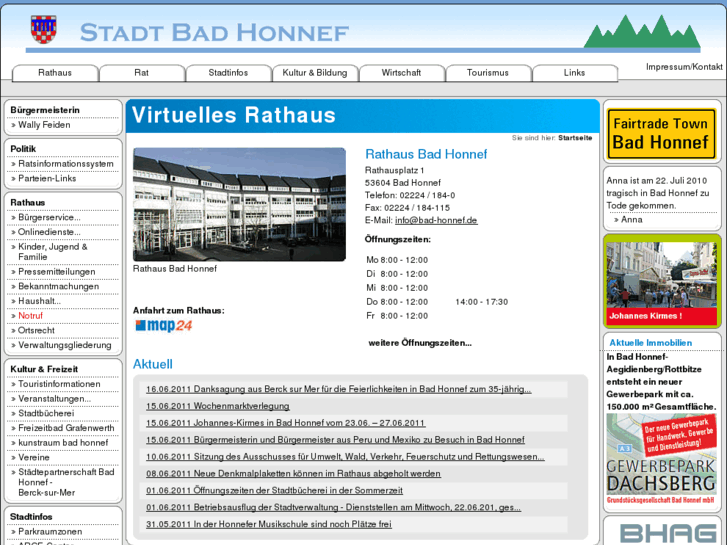Open Freizeitbad Grafenwerth link
This screenshot has height=545, width=727.
click(x=66, y=428)
